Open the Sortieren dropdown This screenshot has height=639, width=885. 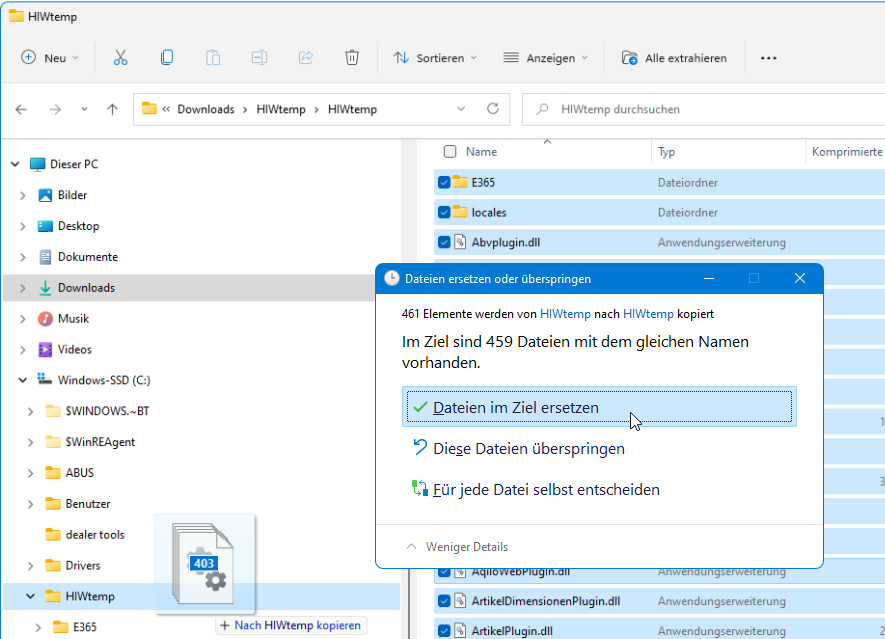point(435,58)
